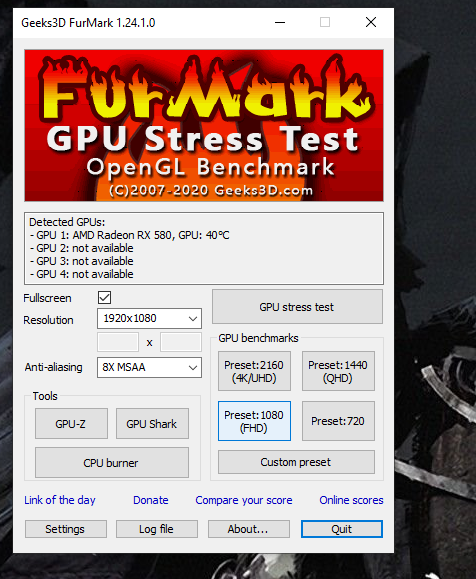Start the CPU burner tool
Screen dimensions: 476x579
tap(112, 463)
